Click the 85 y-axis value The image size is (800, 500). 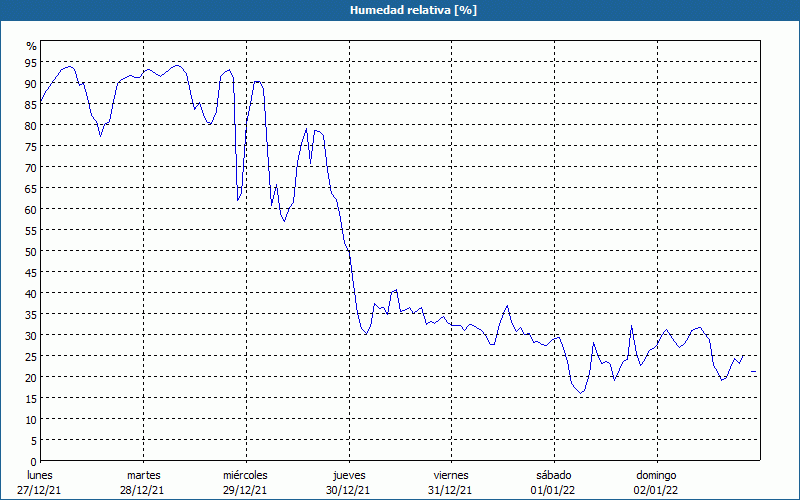(x=31, y=105)
